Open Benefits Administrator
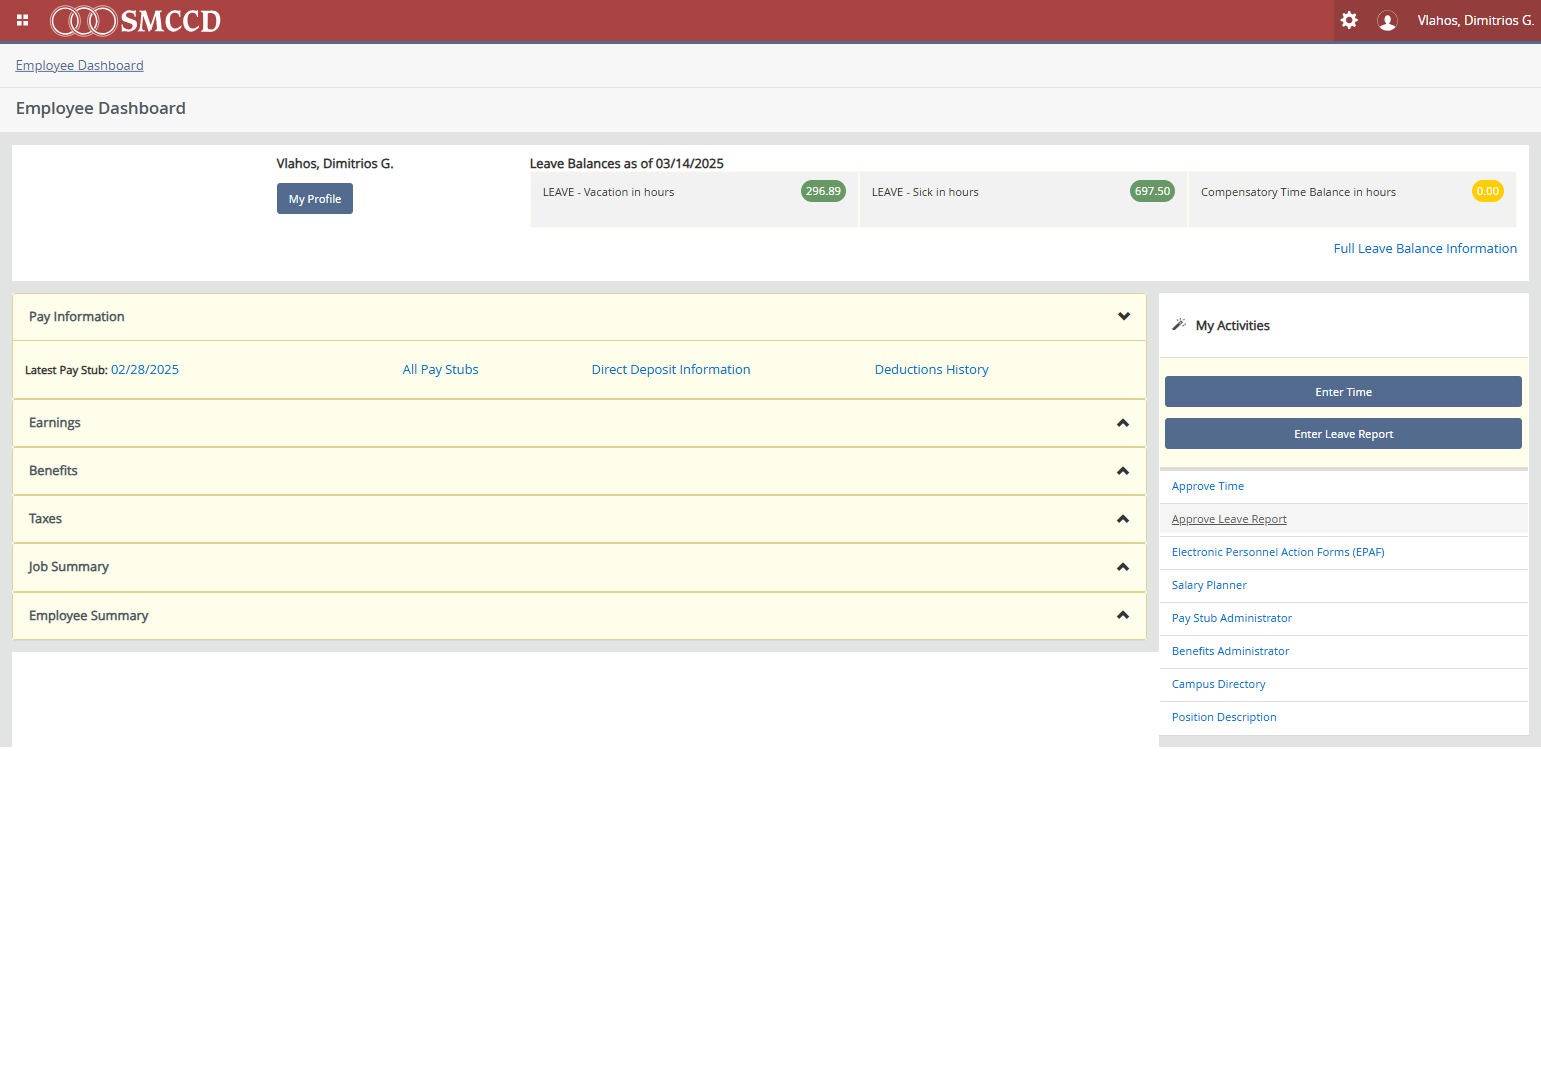This screenshot has height=1079, width=1541. pos(1230,651)
